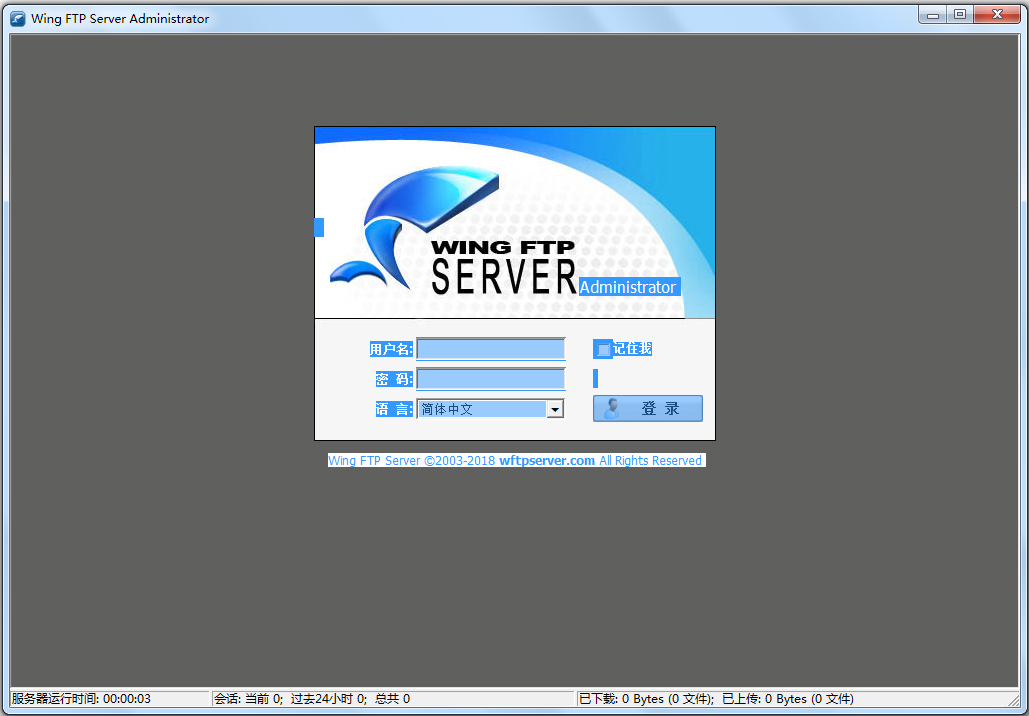The height and width of the screenshot is (716, 1029).
Task: Select the 简体中文 language combo box
Action: [481, 409]
